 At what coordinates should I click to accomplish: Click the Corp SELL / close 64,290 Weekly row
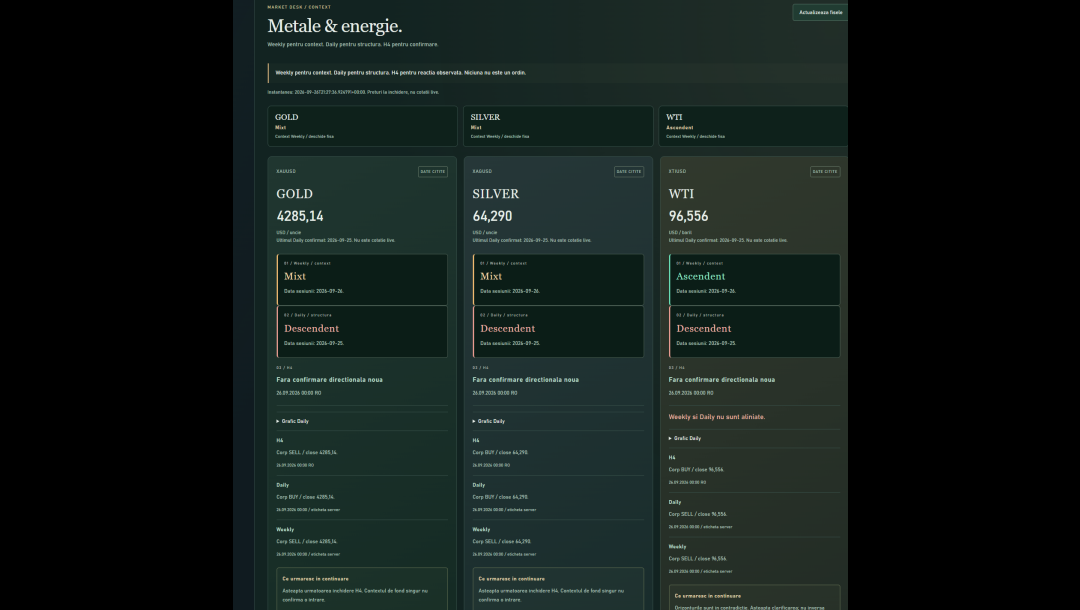pos(501,542)
